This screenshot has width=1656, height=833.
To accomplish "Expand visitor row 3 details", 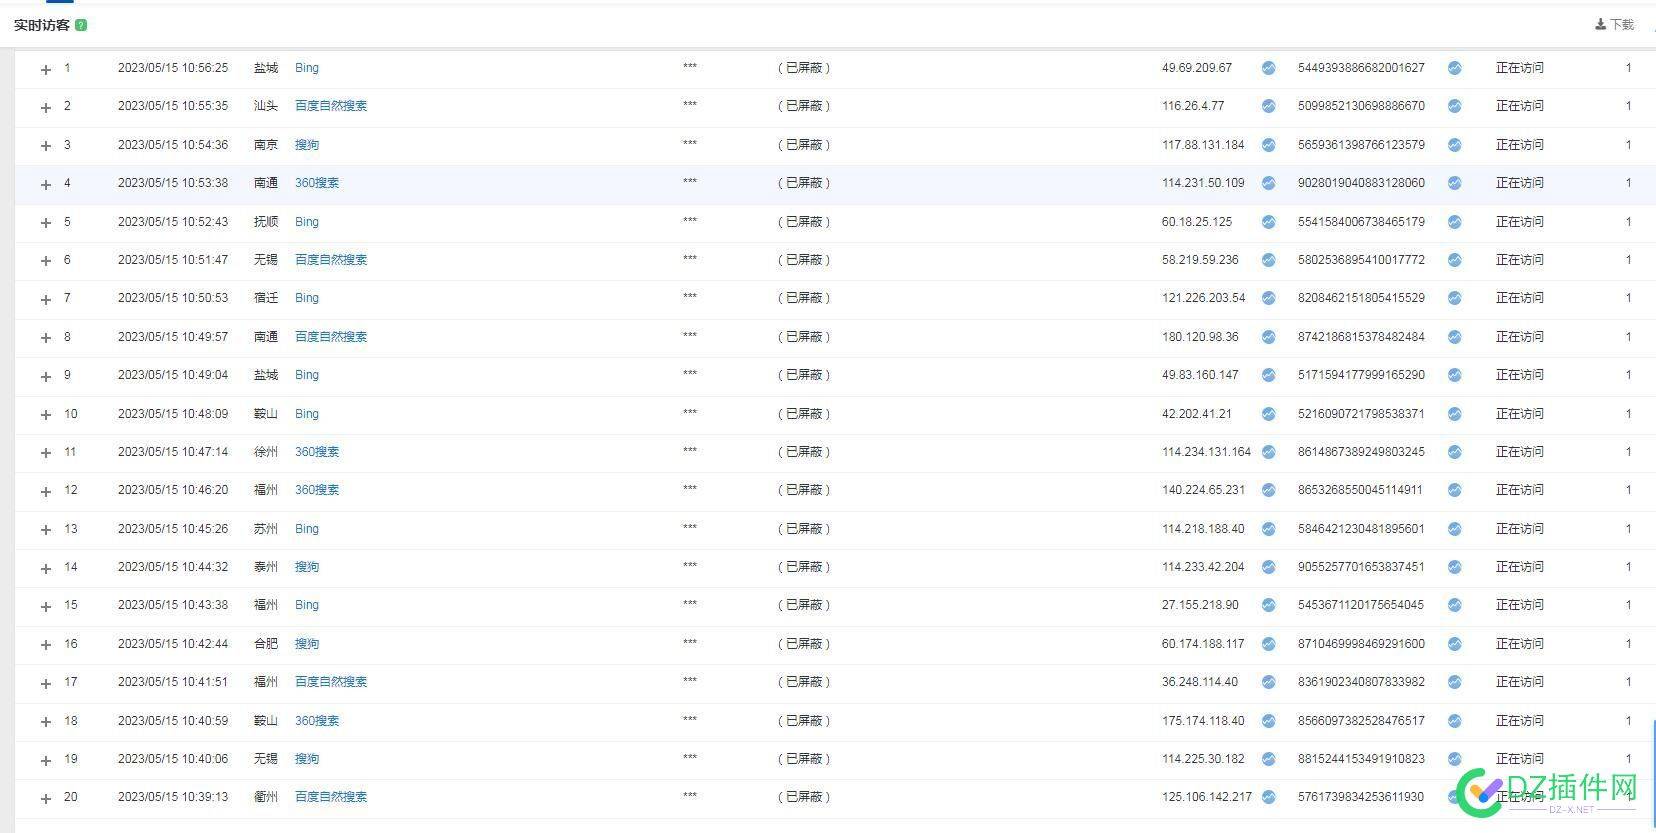I will [x=45, y=146].
